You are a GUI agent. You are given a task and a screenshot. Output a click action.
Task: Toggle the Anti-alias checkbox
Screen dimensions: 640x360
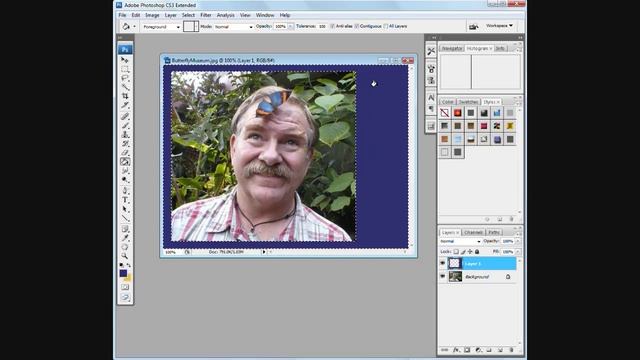(x=332, y=26)
